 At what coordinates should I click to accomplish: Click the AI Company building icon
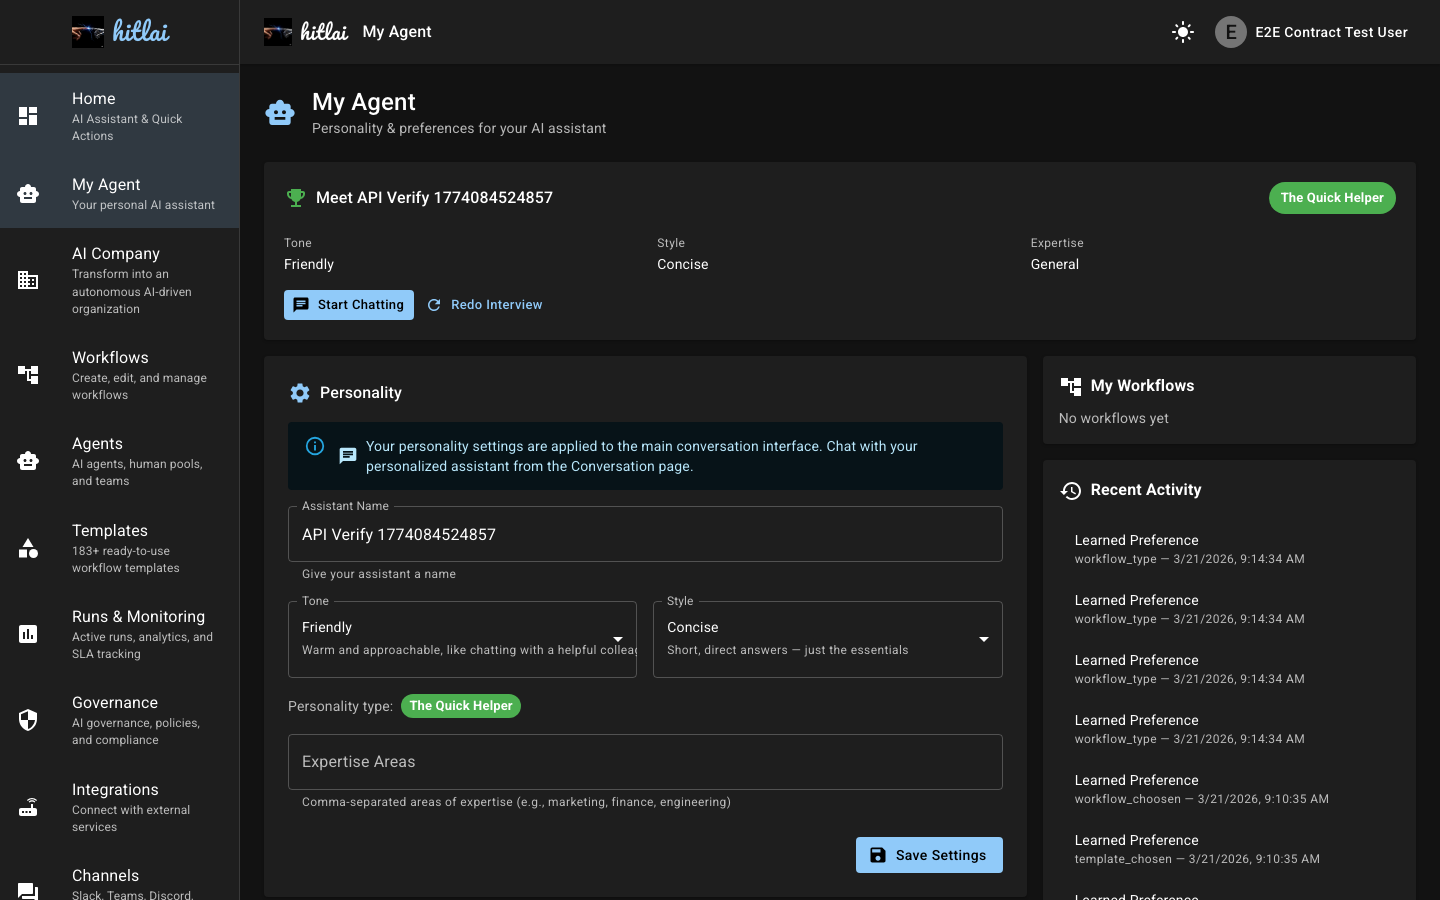point(28,281)
